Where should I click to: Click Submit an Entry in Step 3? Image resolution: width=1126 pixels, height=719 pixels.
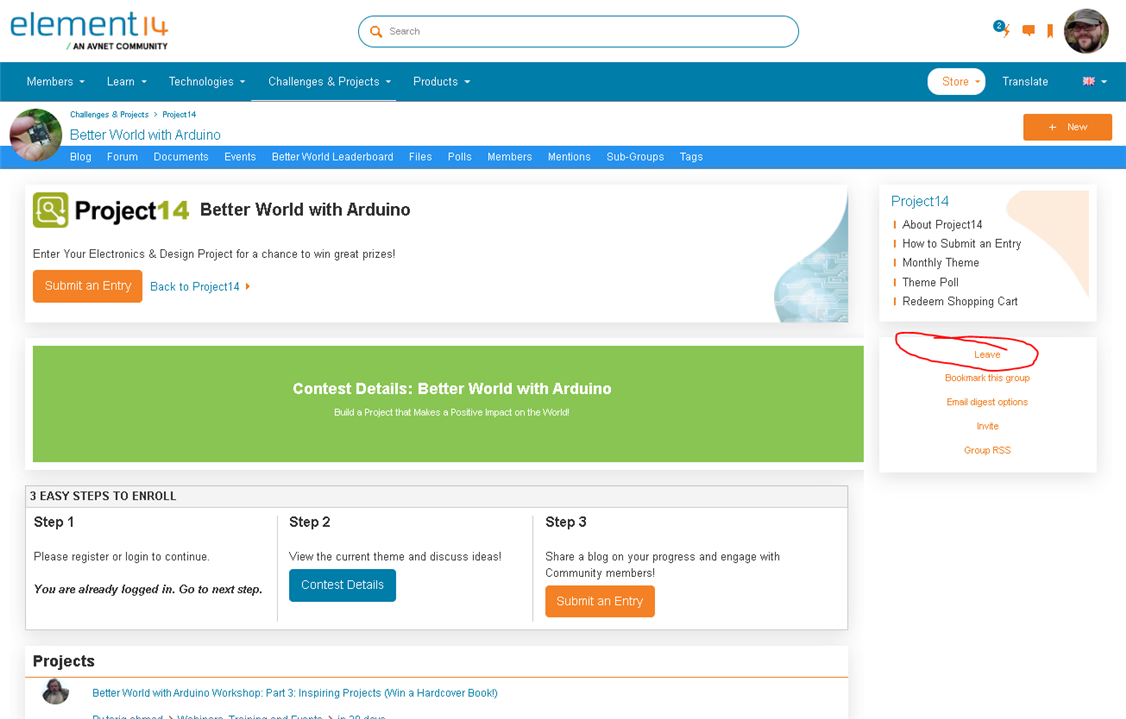coord(600,601)
